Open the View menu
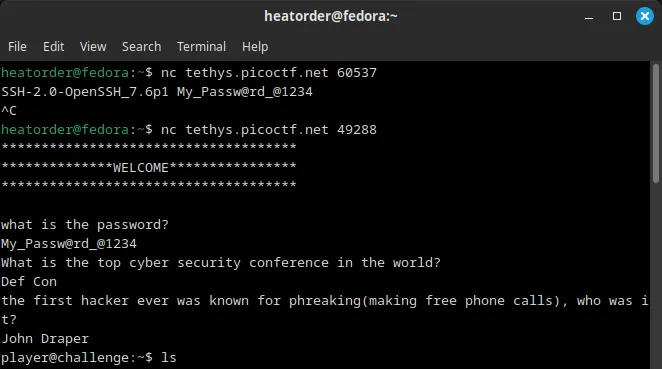The image size is (662, 369). coord(93,46)
